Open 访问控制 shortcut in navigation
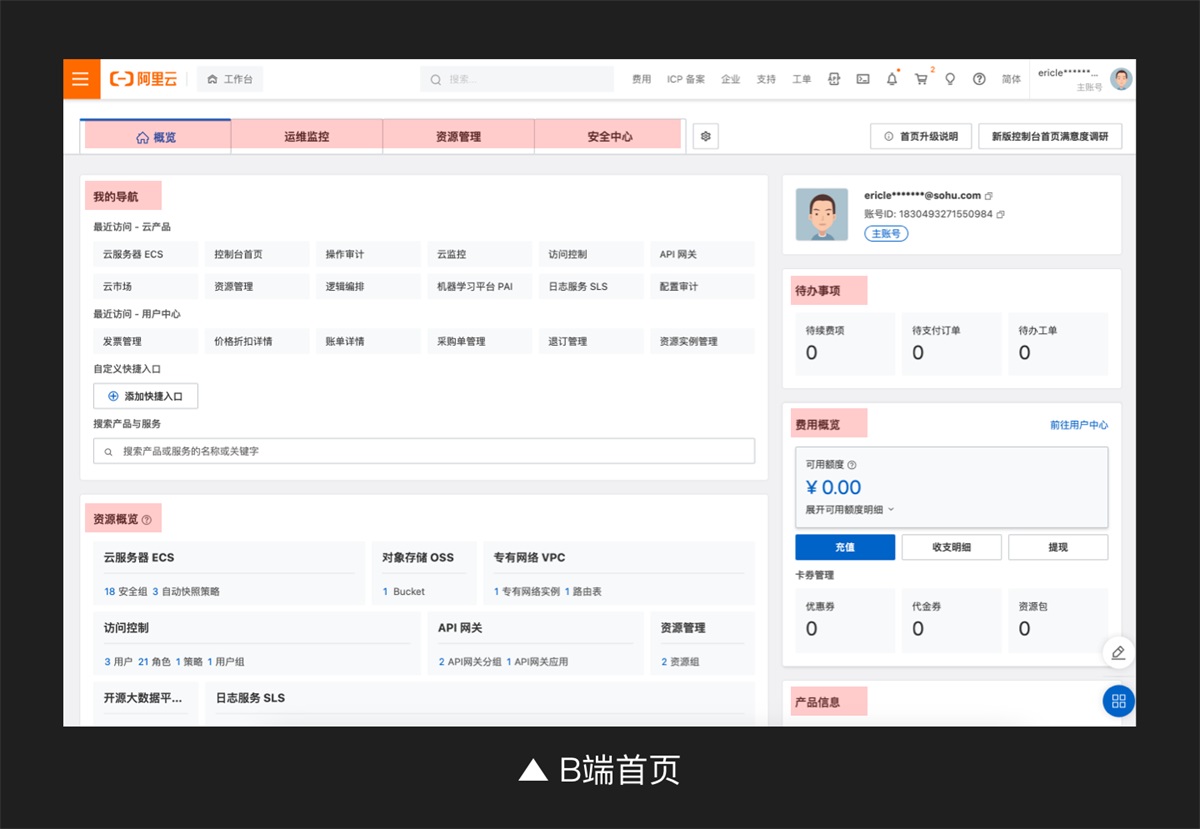Viewport: 1200px width, 829px height. tap(591, 254)
